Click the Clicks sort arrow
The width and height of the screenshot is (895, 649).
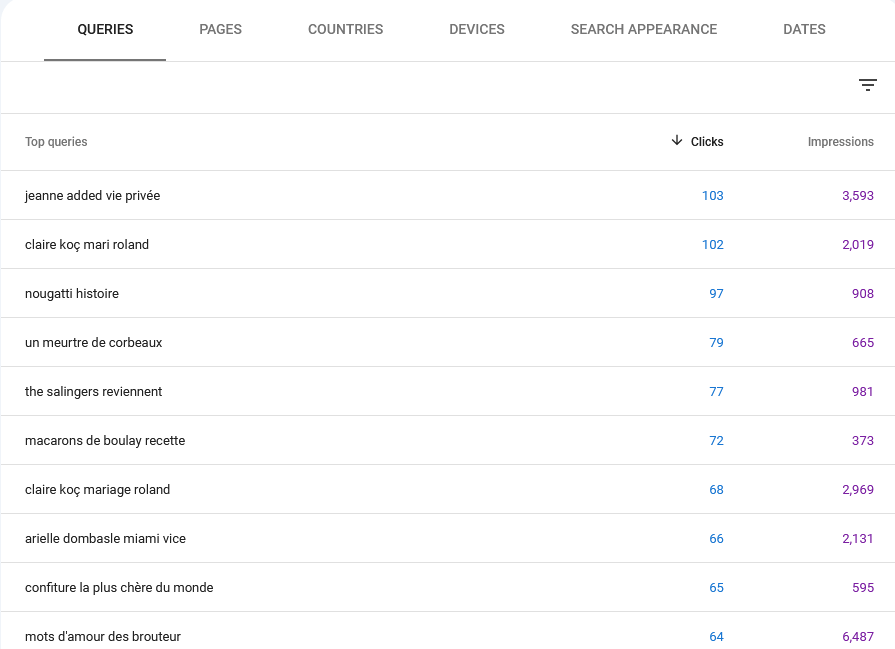pos(677,141)
